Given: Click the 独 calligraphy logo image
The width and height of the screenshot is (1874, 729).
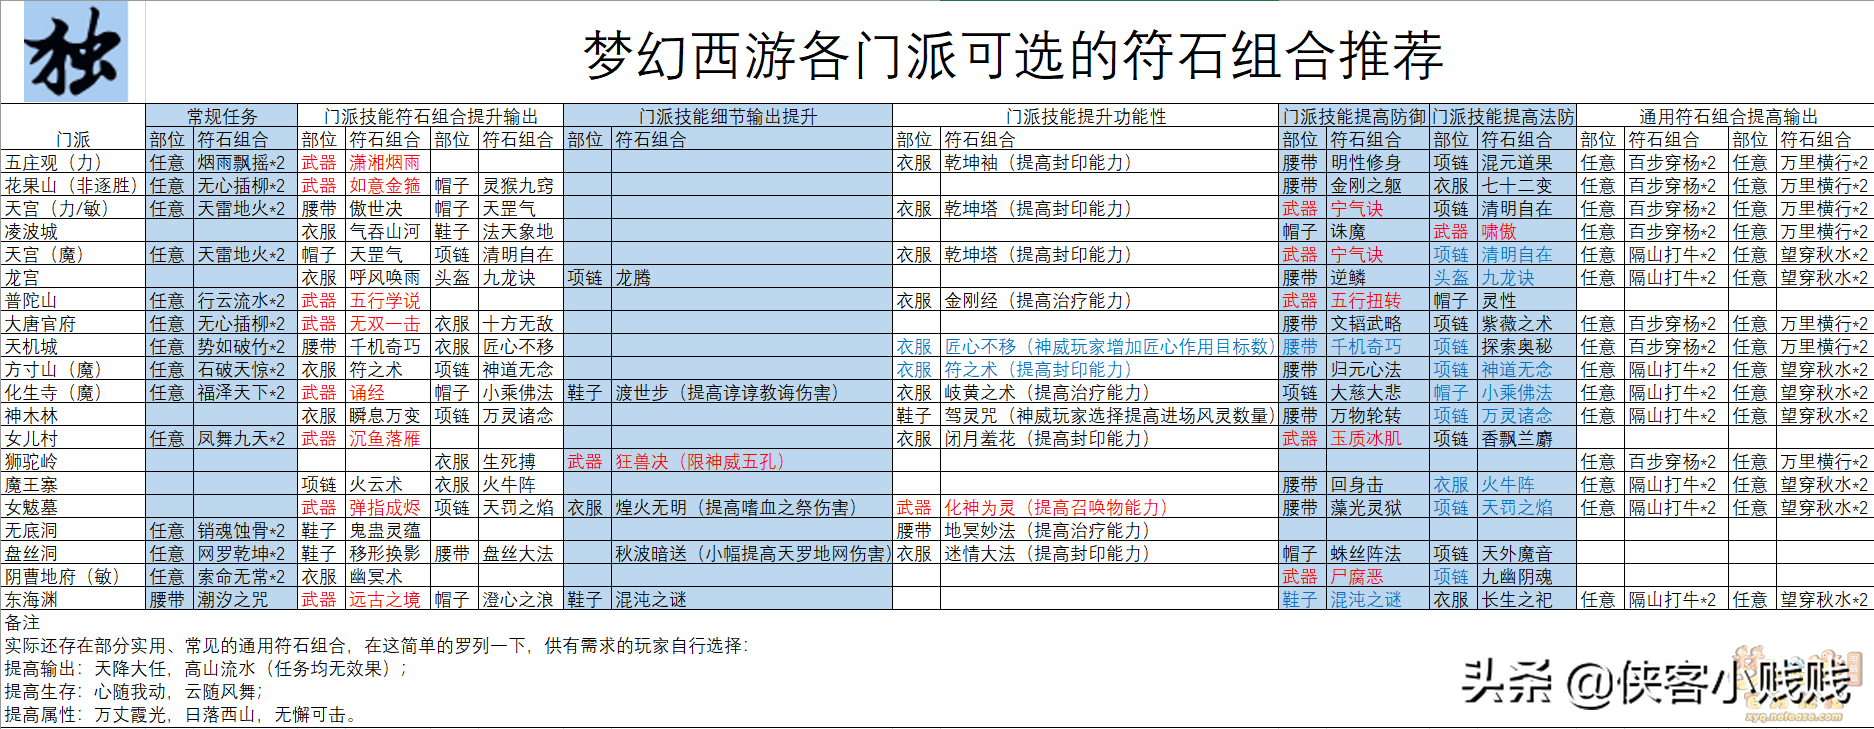Looking at the screenshot, I should coord(76,51).
